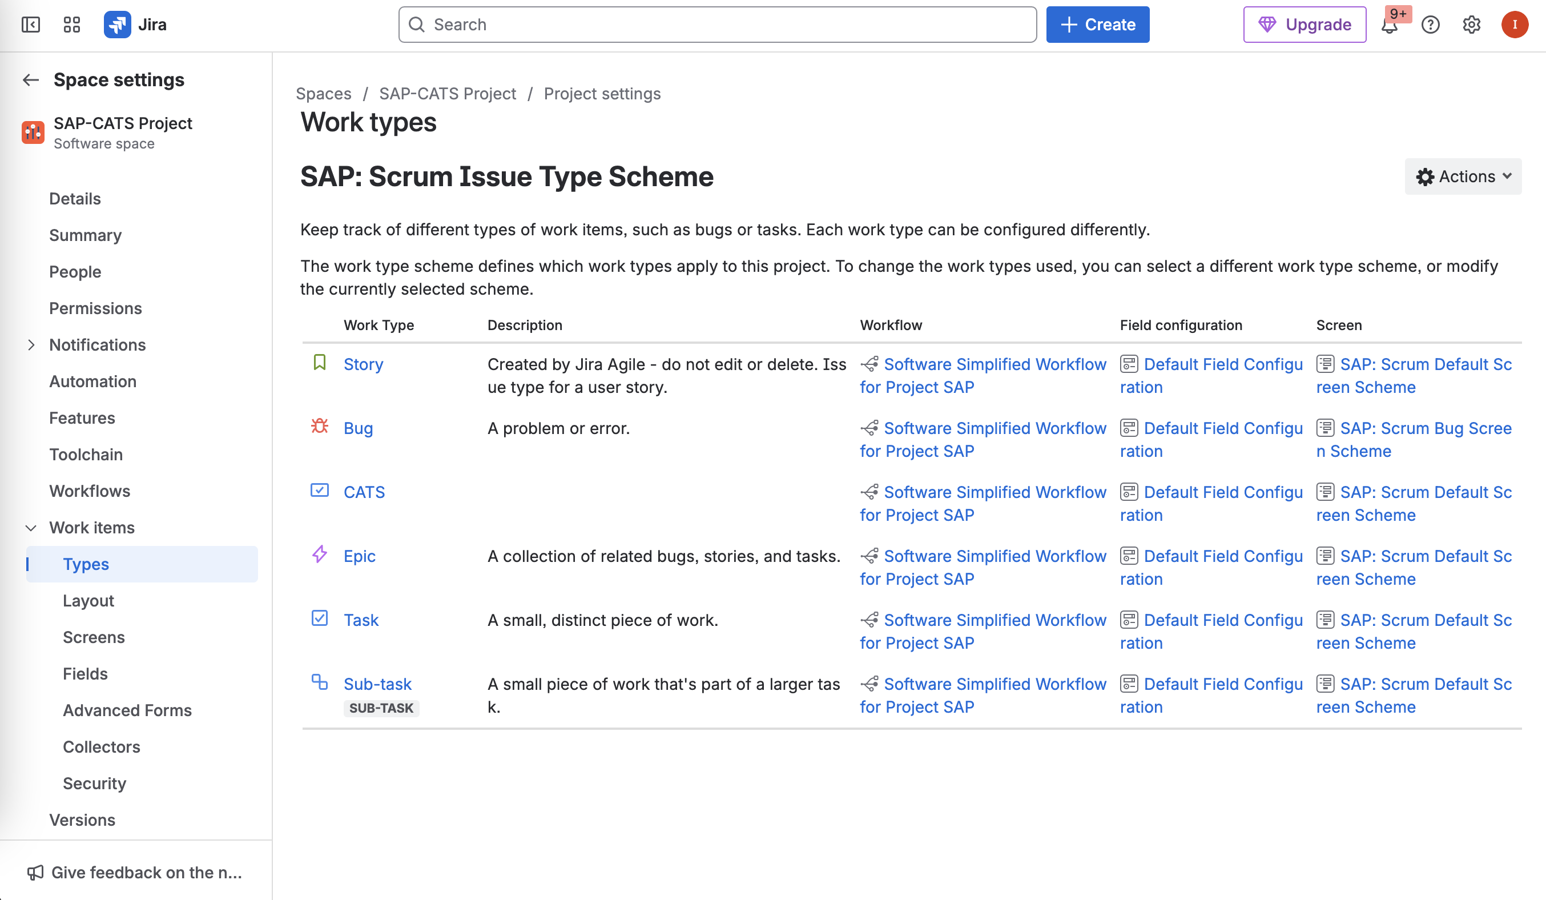Click the CATS work type checkmark icon
Viewport: 1546px width, 900px height.
tap(318, 490)
